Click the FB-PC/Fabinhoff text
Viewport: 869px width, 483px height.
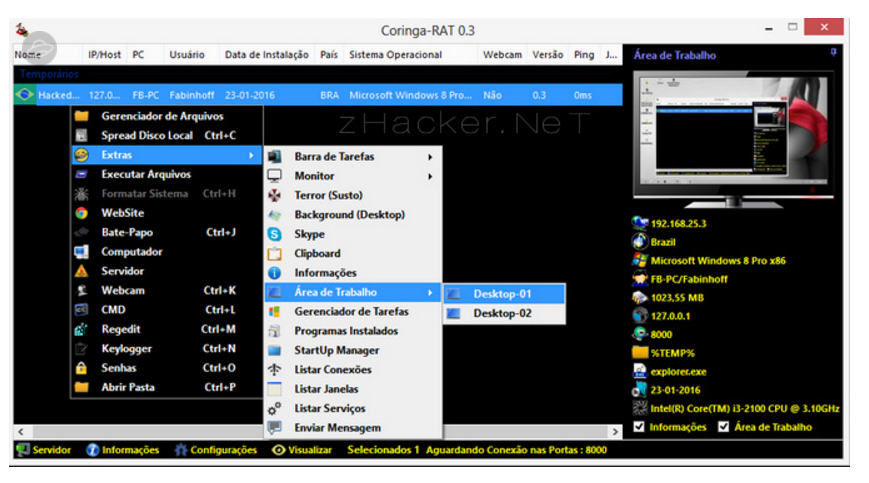pos(689,279)
